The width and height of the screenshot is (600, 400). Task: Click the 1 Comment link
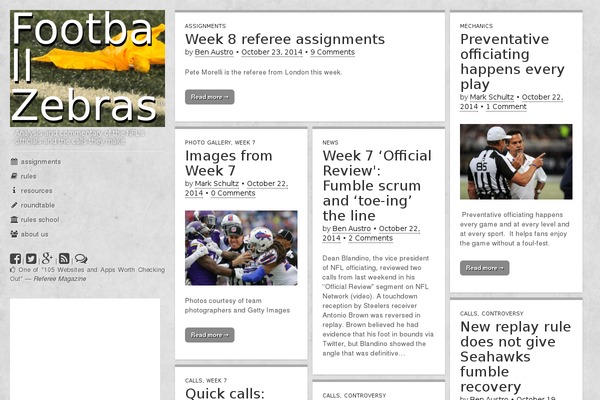coord(506,107)
